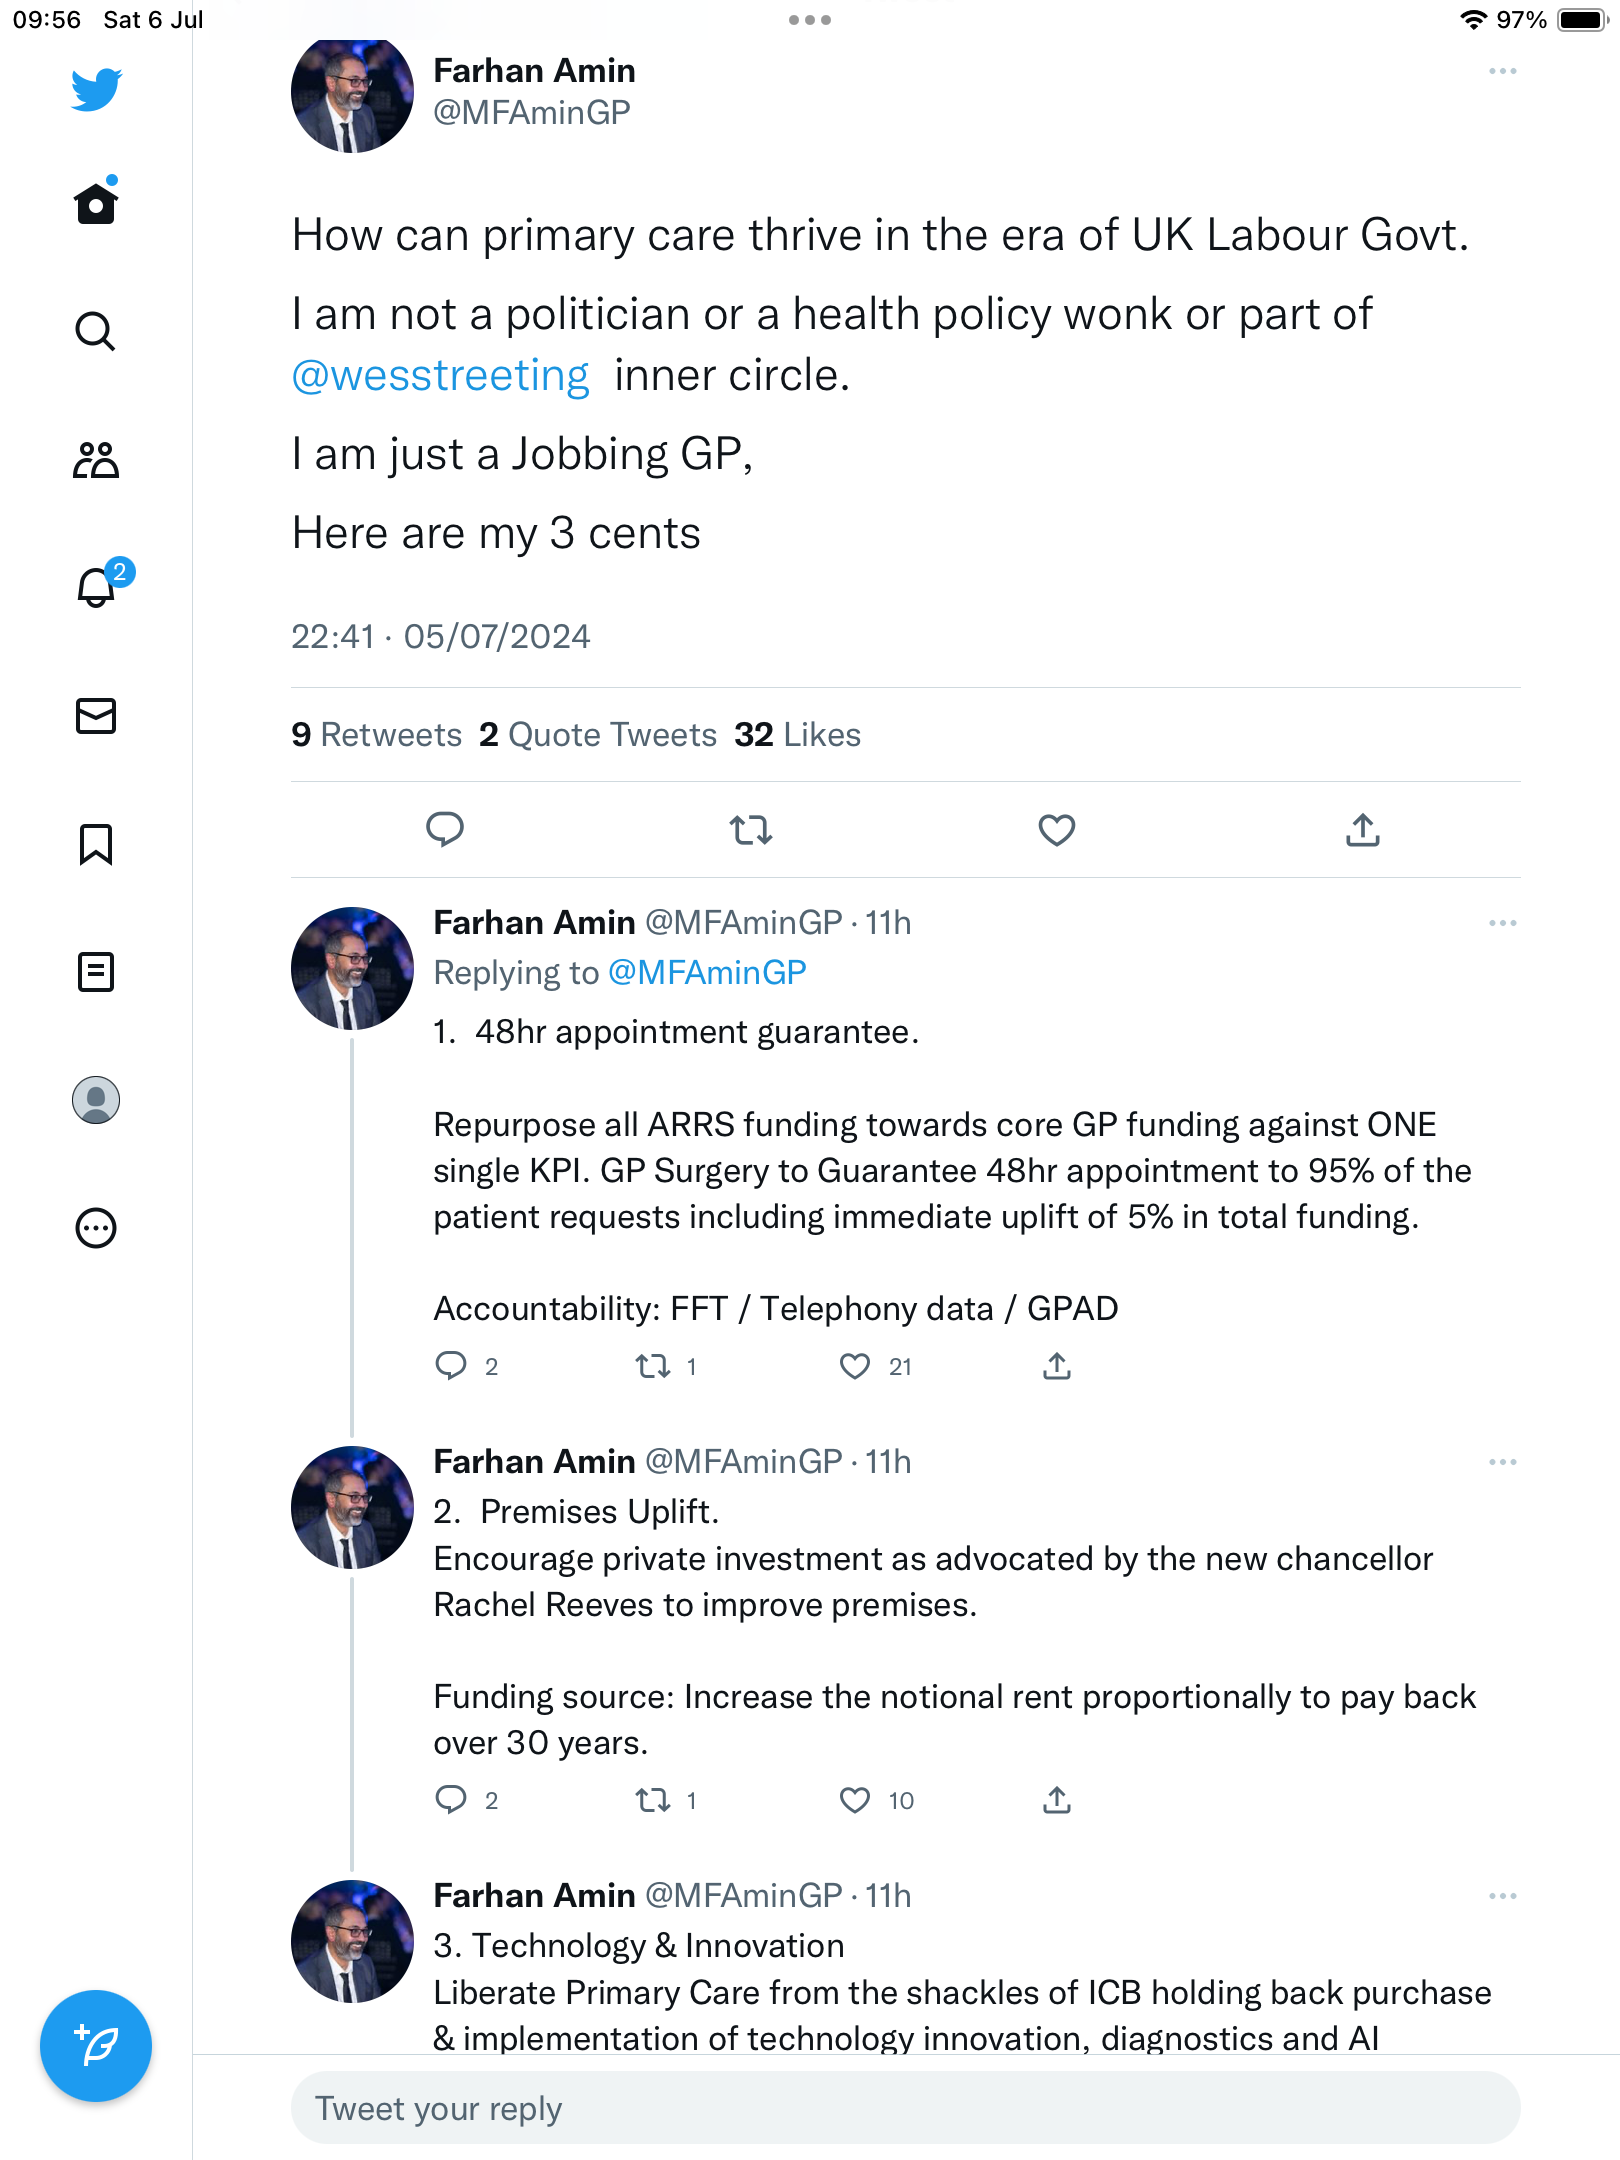1620x2160 pixels.
Task: Open more options on Premises Uplift reply
Action: pos(1502,1462)
